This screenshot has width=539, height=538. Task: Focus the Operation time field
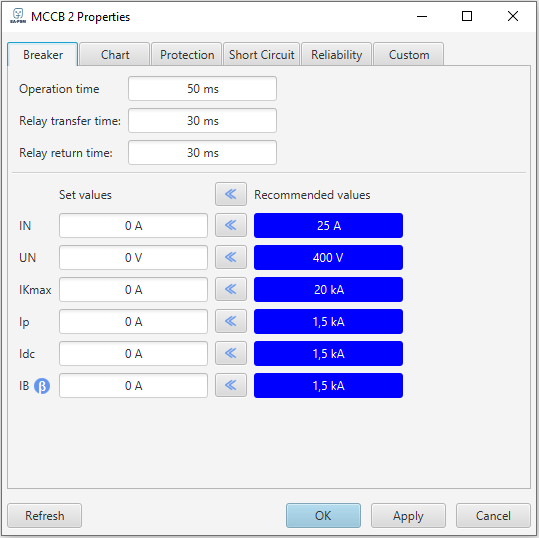click(202, 89)
